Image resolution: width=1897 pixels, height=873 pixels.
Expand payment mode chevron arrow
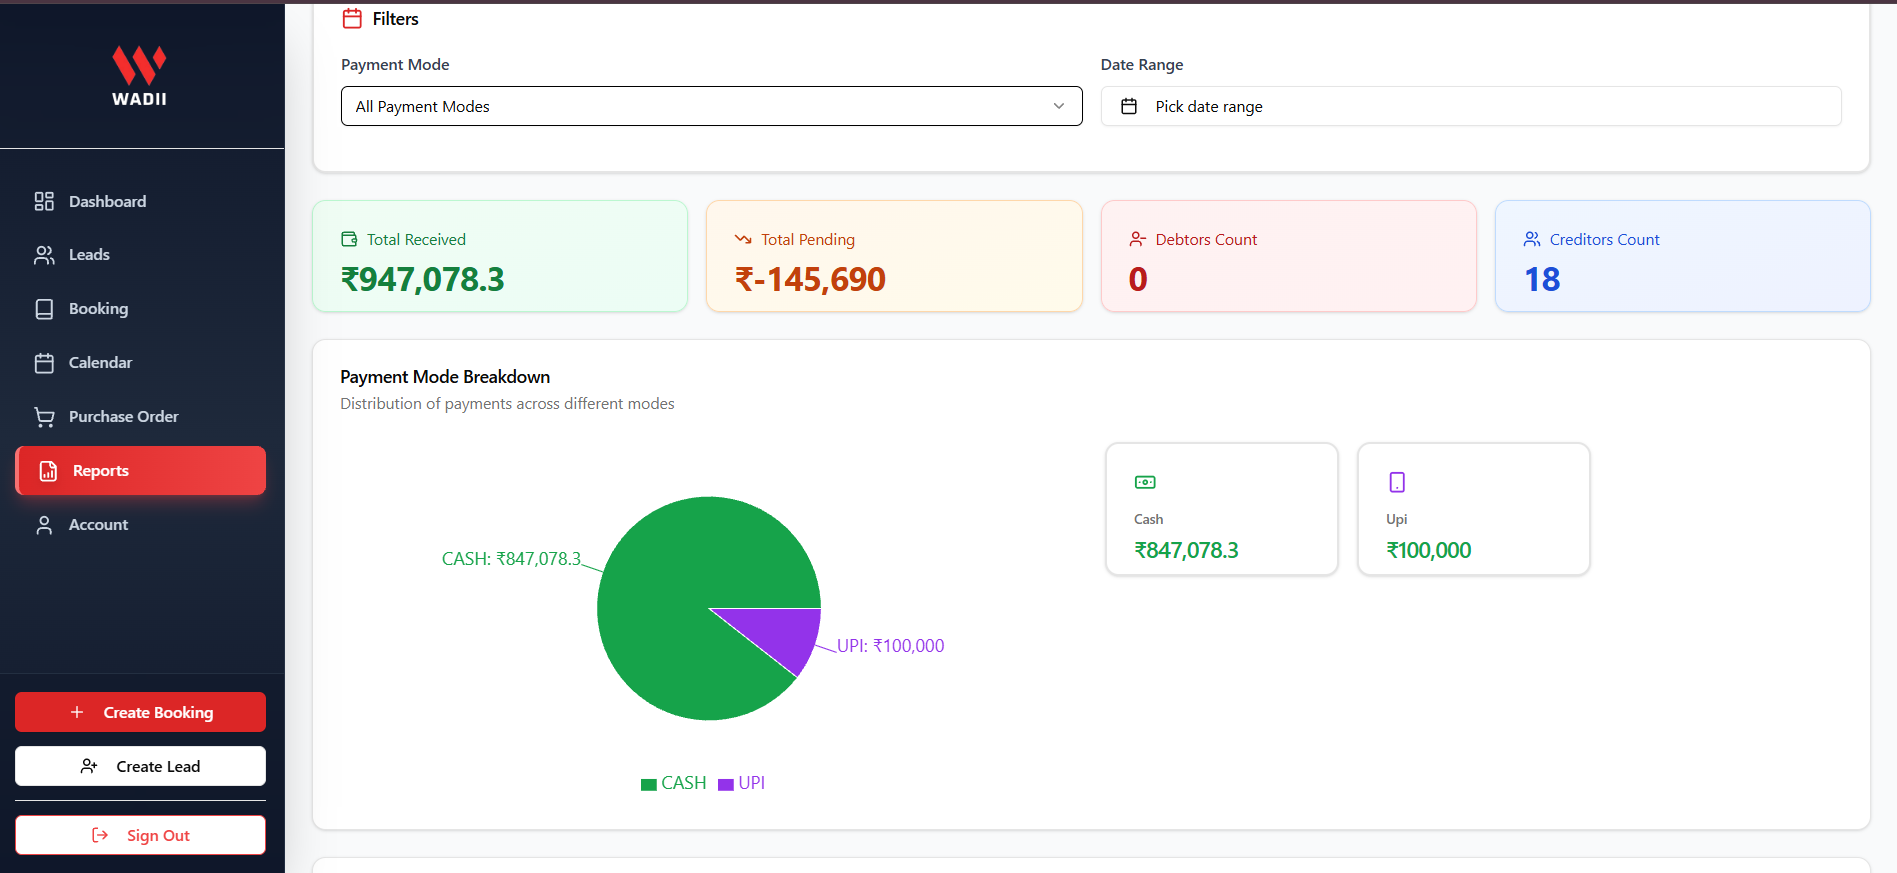(x=1059, y=106)
